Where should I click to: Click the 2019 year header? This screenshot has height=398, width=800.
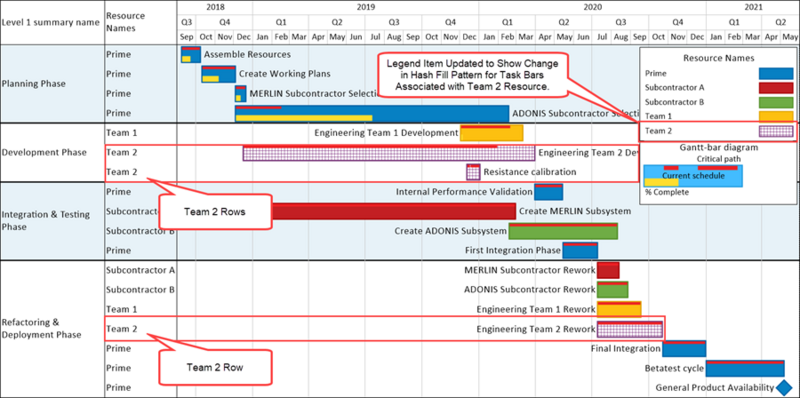point(365,7)
